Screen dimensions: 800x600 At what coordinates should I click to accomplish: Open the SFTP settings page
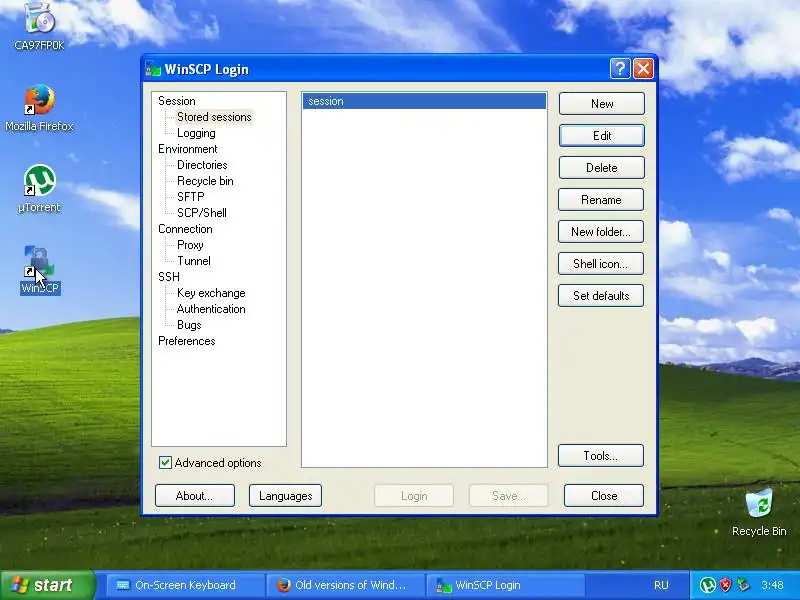click(191, 197)
